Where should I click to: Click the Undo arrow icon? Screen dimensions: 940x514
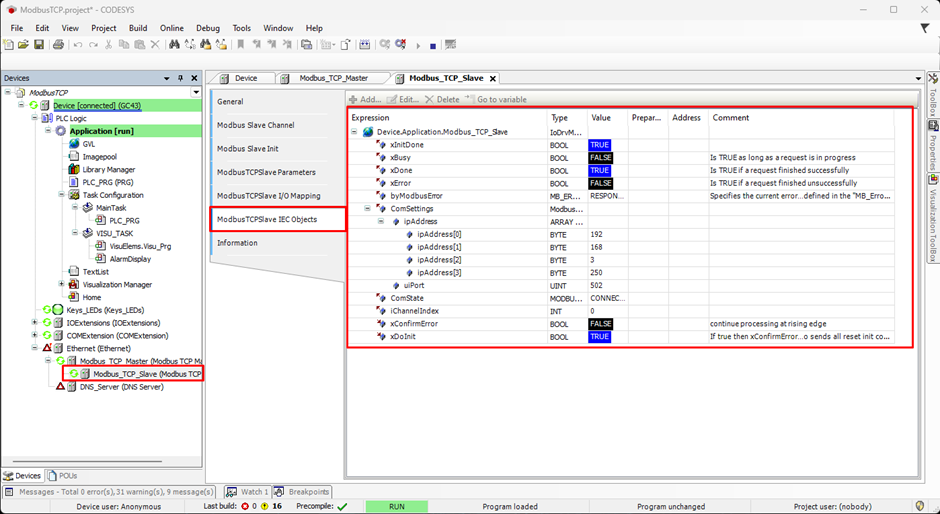(x=77, y=44)
